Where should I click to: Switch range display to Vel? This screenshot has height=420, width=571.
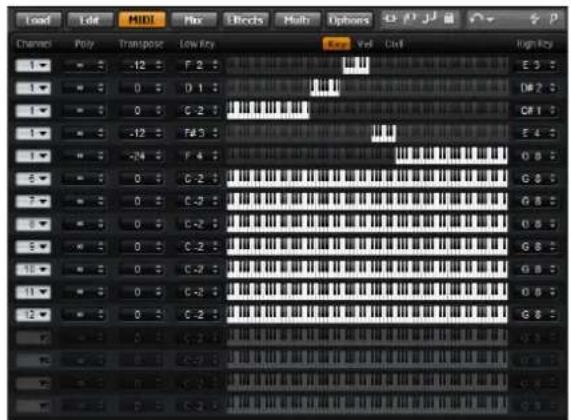point(365,44)
